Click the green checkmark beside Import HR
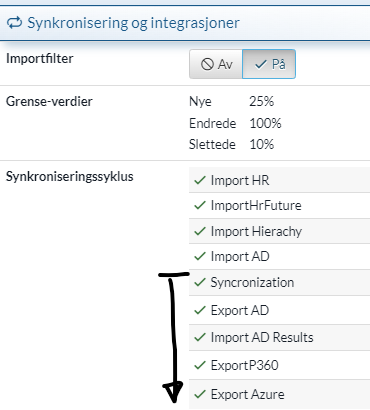The image size is (370, 410). [200, 180]
